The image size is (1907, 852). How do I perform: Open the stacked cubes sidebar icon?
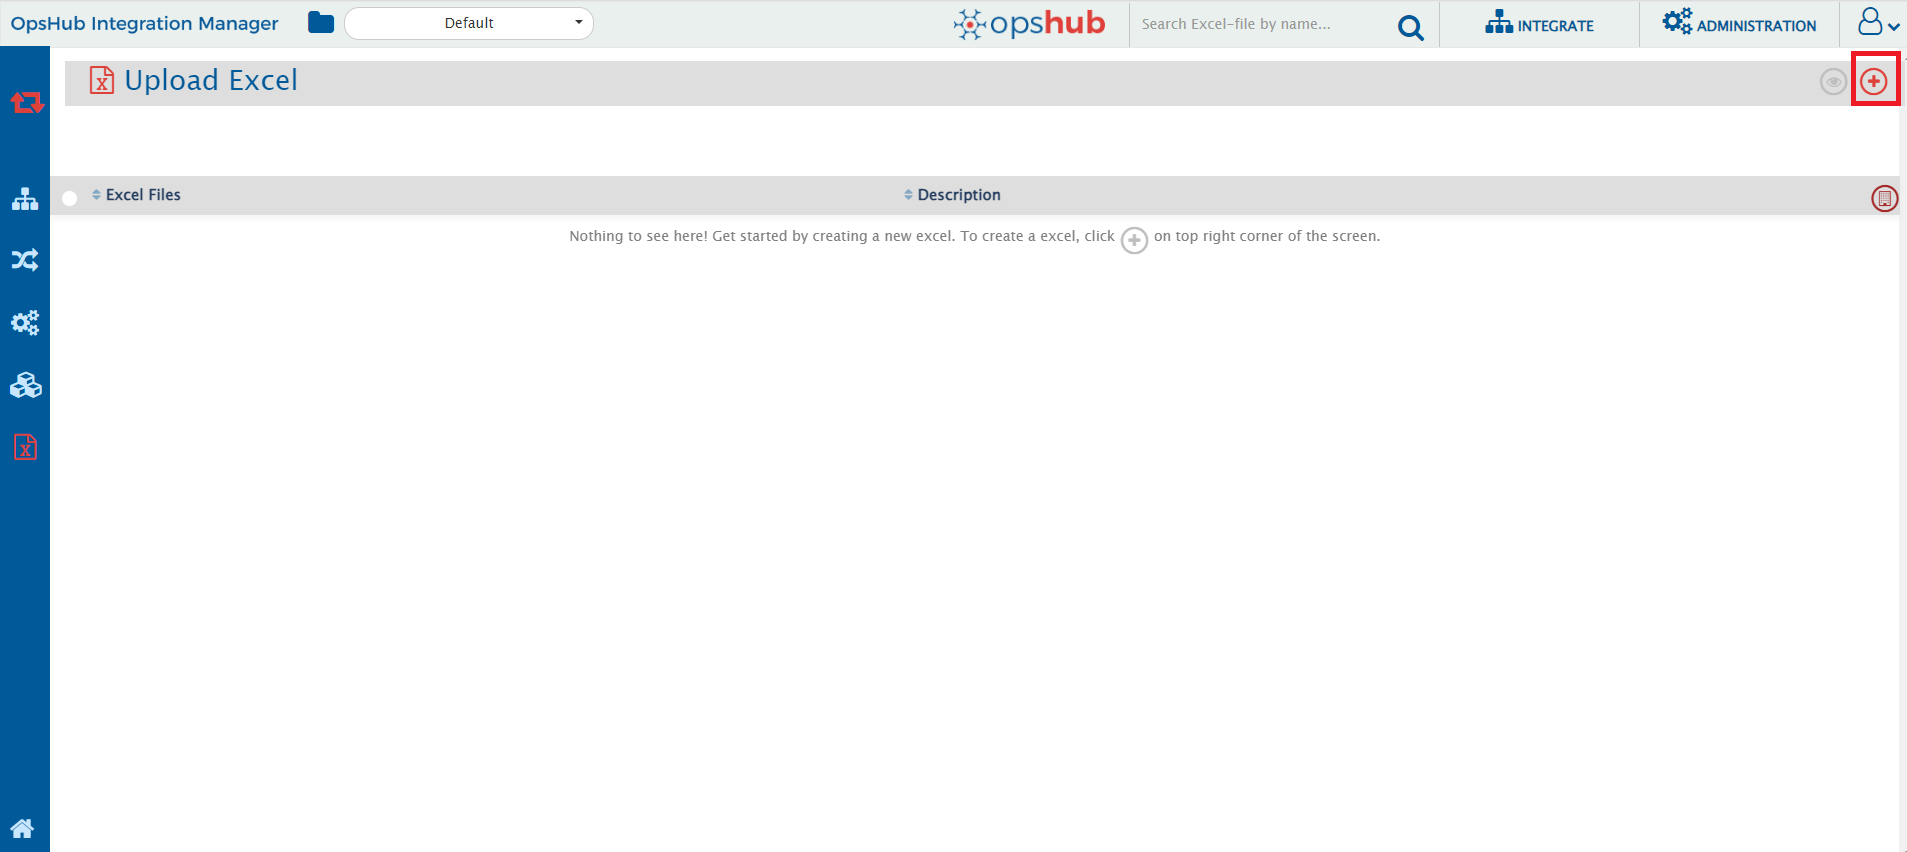click(25, 385)
